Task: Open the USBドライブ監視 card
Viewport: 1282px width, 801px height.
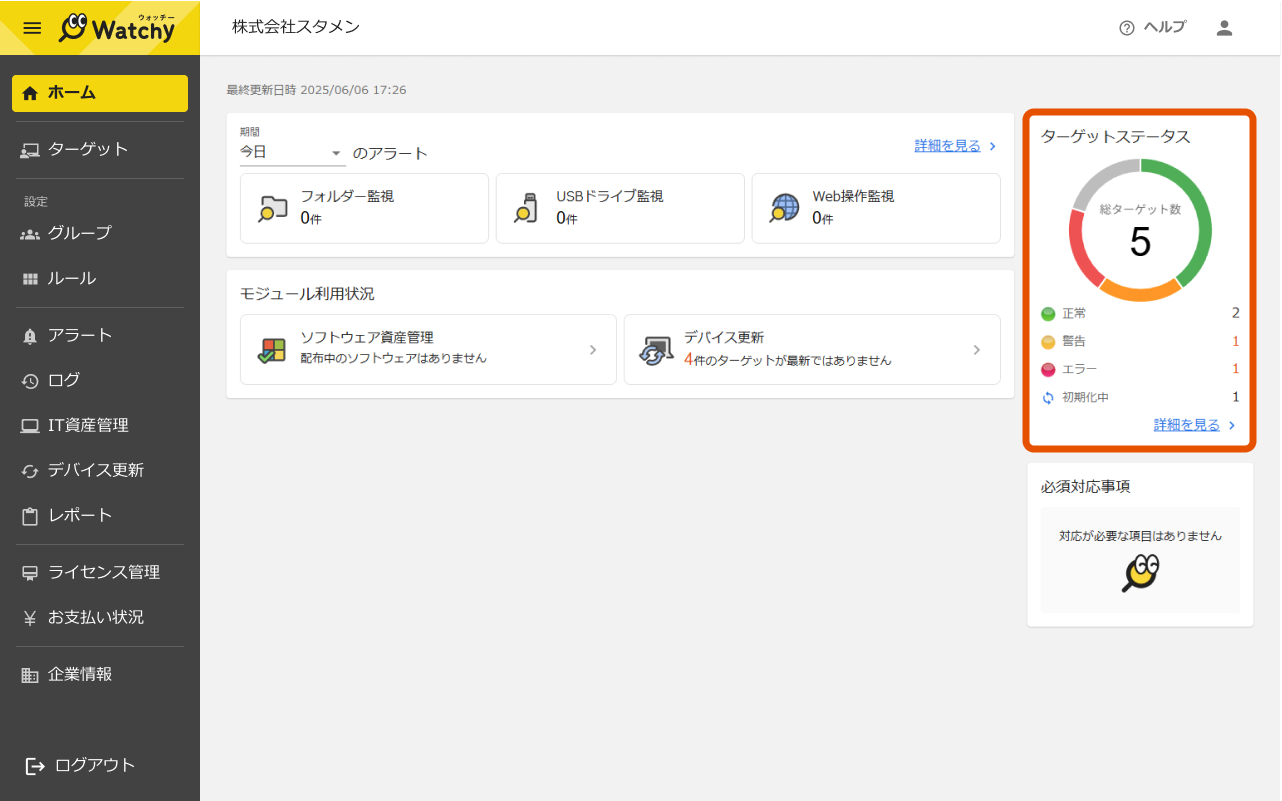Action: [x=620, y=208]
